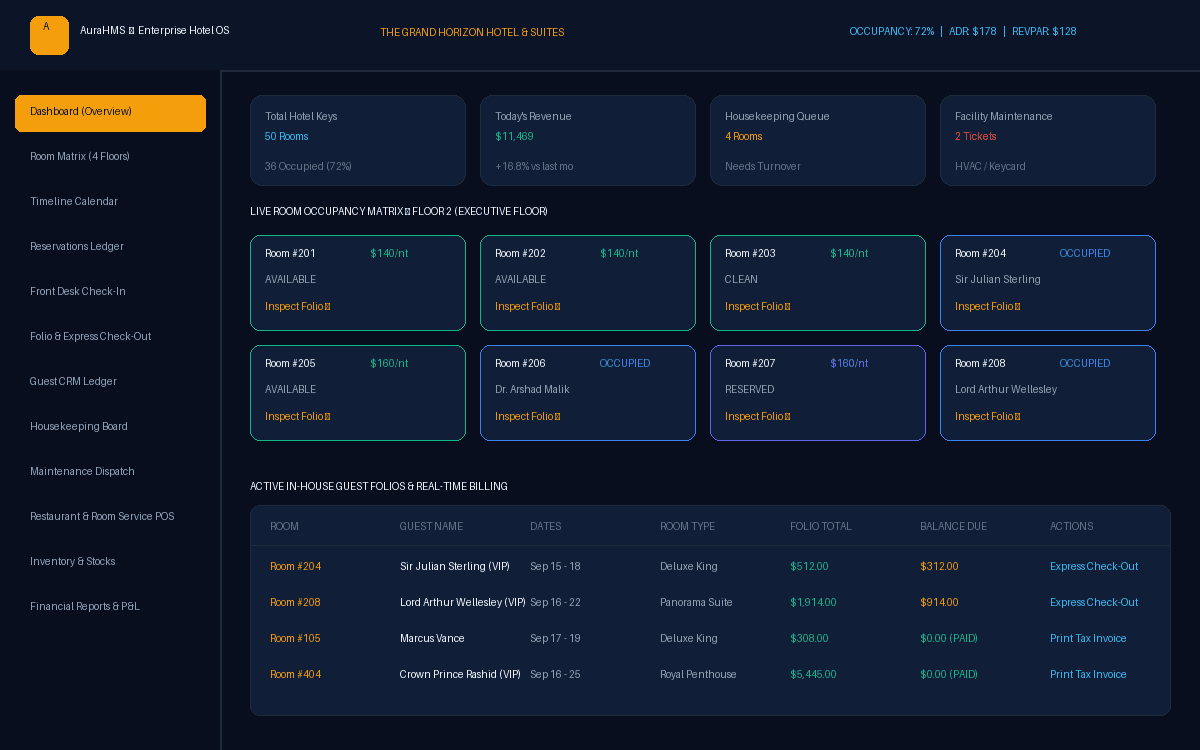Click the OCCUPANCY: 72% header stat
This screenshot has width=1200, height=750.
[892, 32]
